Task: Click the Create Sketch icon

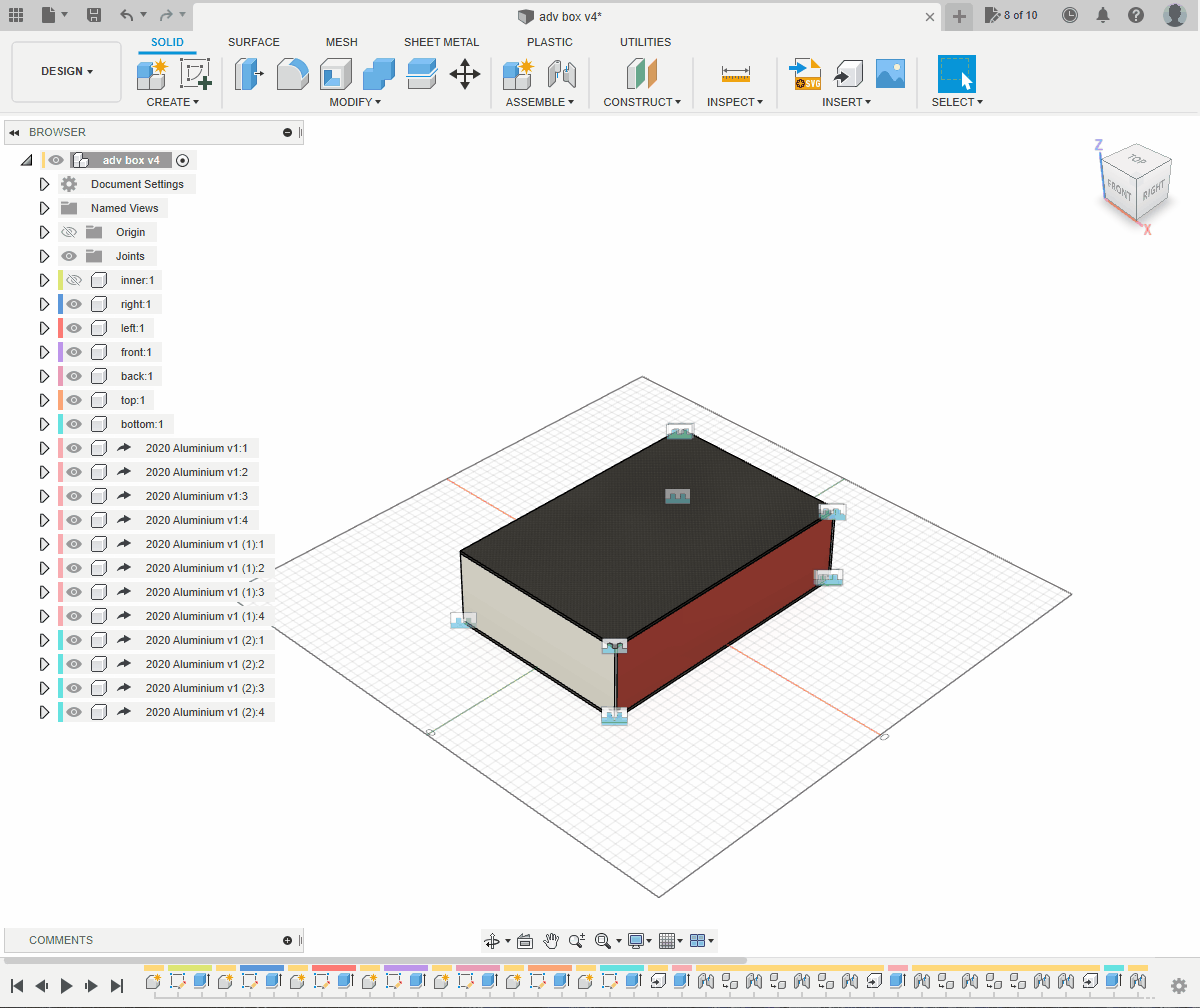Action: point(195,74)
